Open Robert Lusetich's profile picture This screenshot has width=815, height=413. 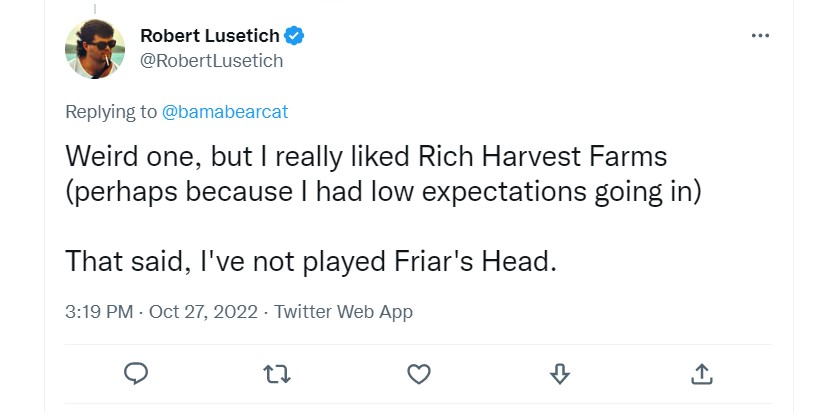click(x=95, y=49)
